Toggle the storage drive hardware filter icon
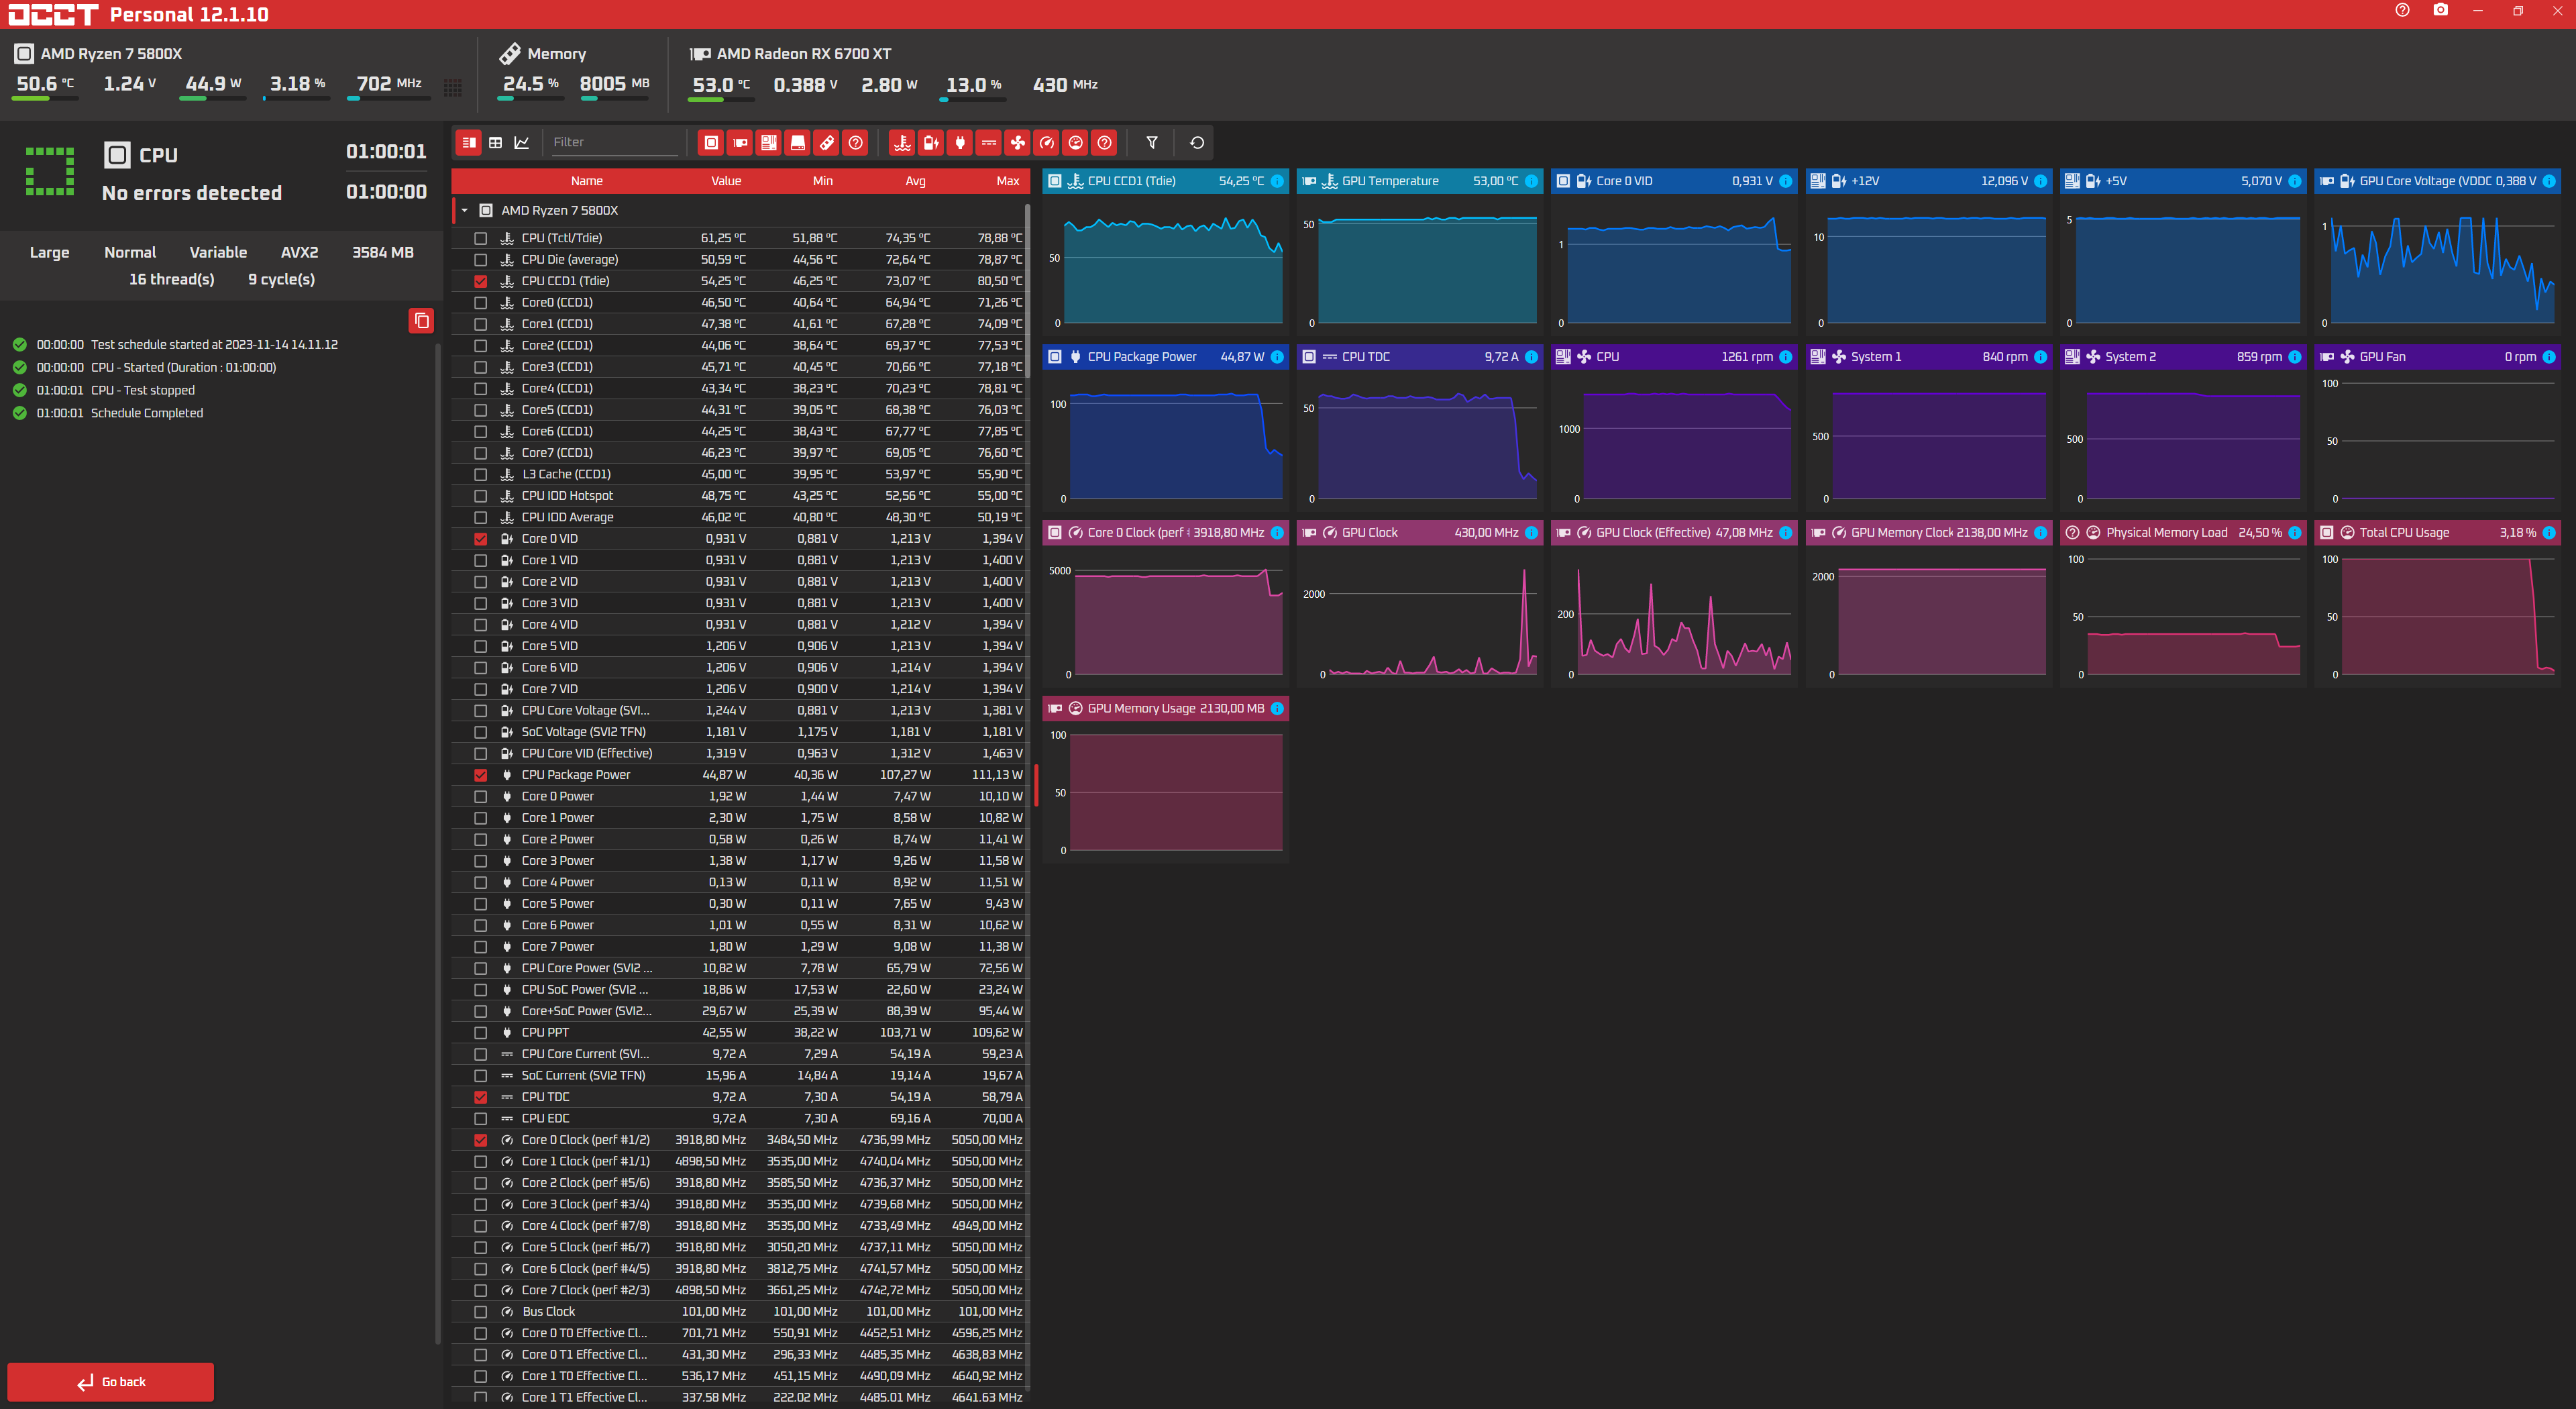 coord(798,143)
